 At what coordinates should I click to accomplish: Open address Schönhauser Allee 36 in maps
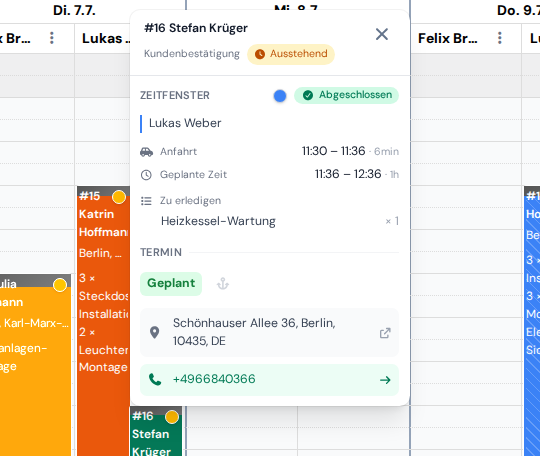269,332
